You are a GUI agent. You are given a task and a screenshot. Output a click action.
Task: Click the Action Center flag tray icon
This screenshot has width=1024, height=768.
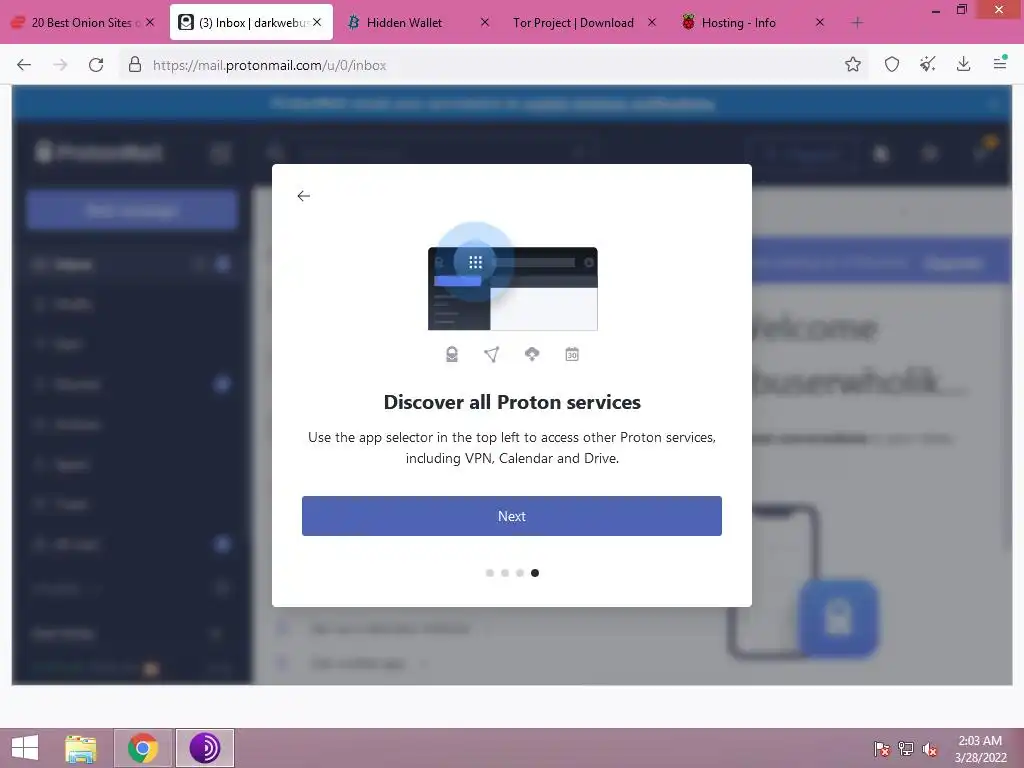coord(881,749)
